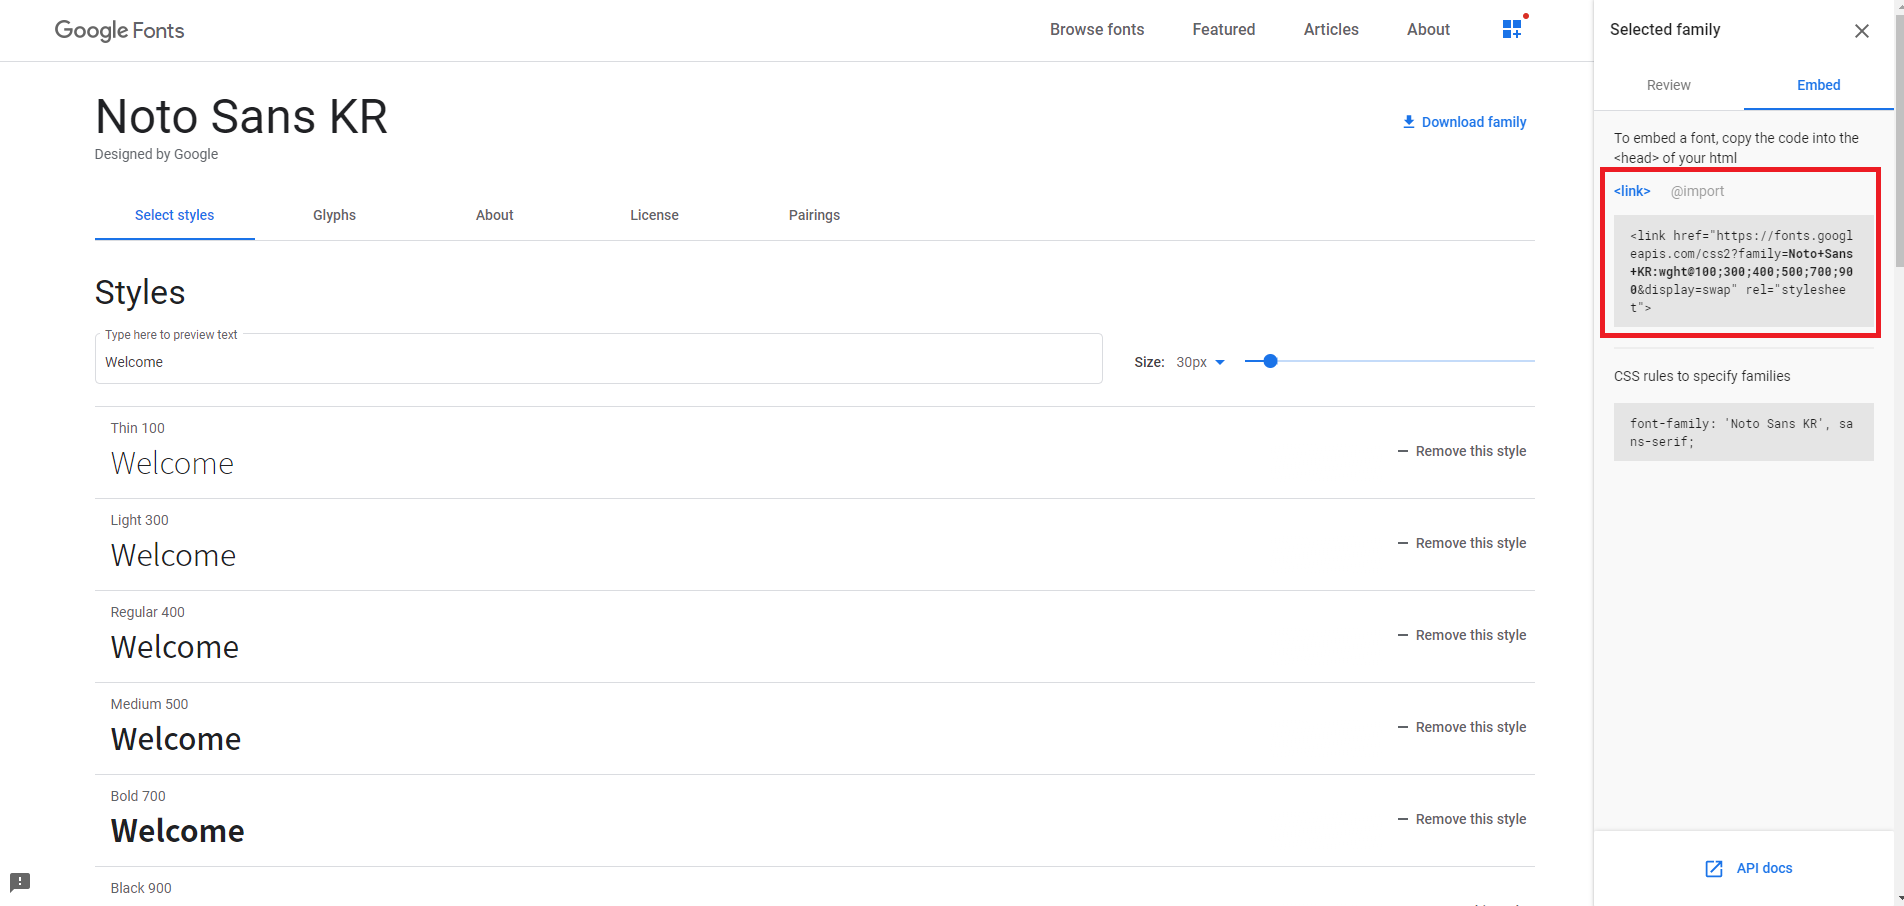The image size is (1904, 906).
Task: Open the API docs link
Action: [x=1764, y=868]
